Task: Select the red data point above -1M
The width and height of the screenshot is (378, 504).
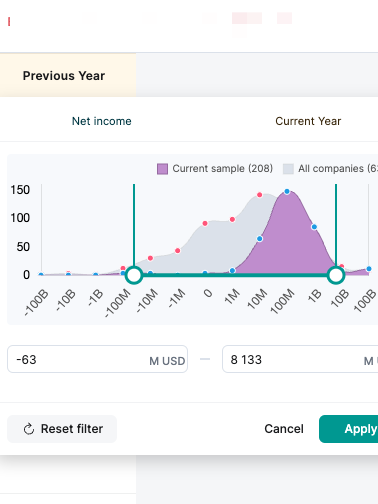Action: click(x=178, y=251)
